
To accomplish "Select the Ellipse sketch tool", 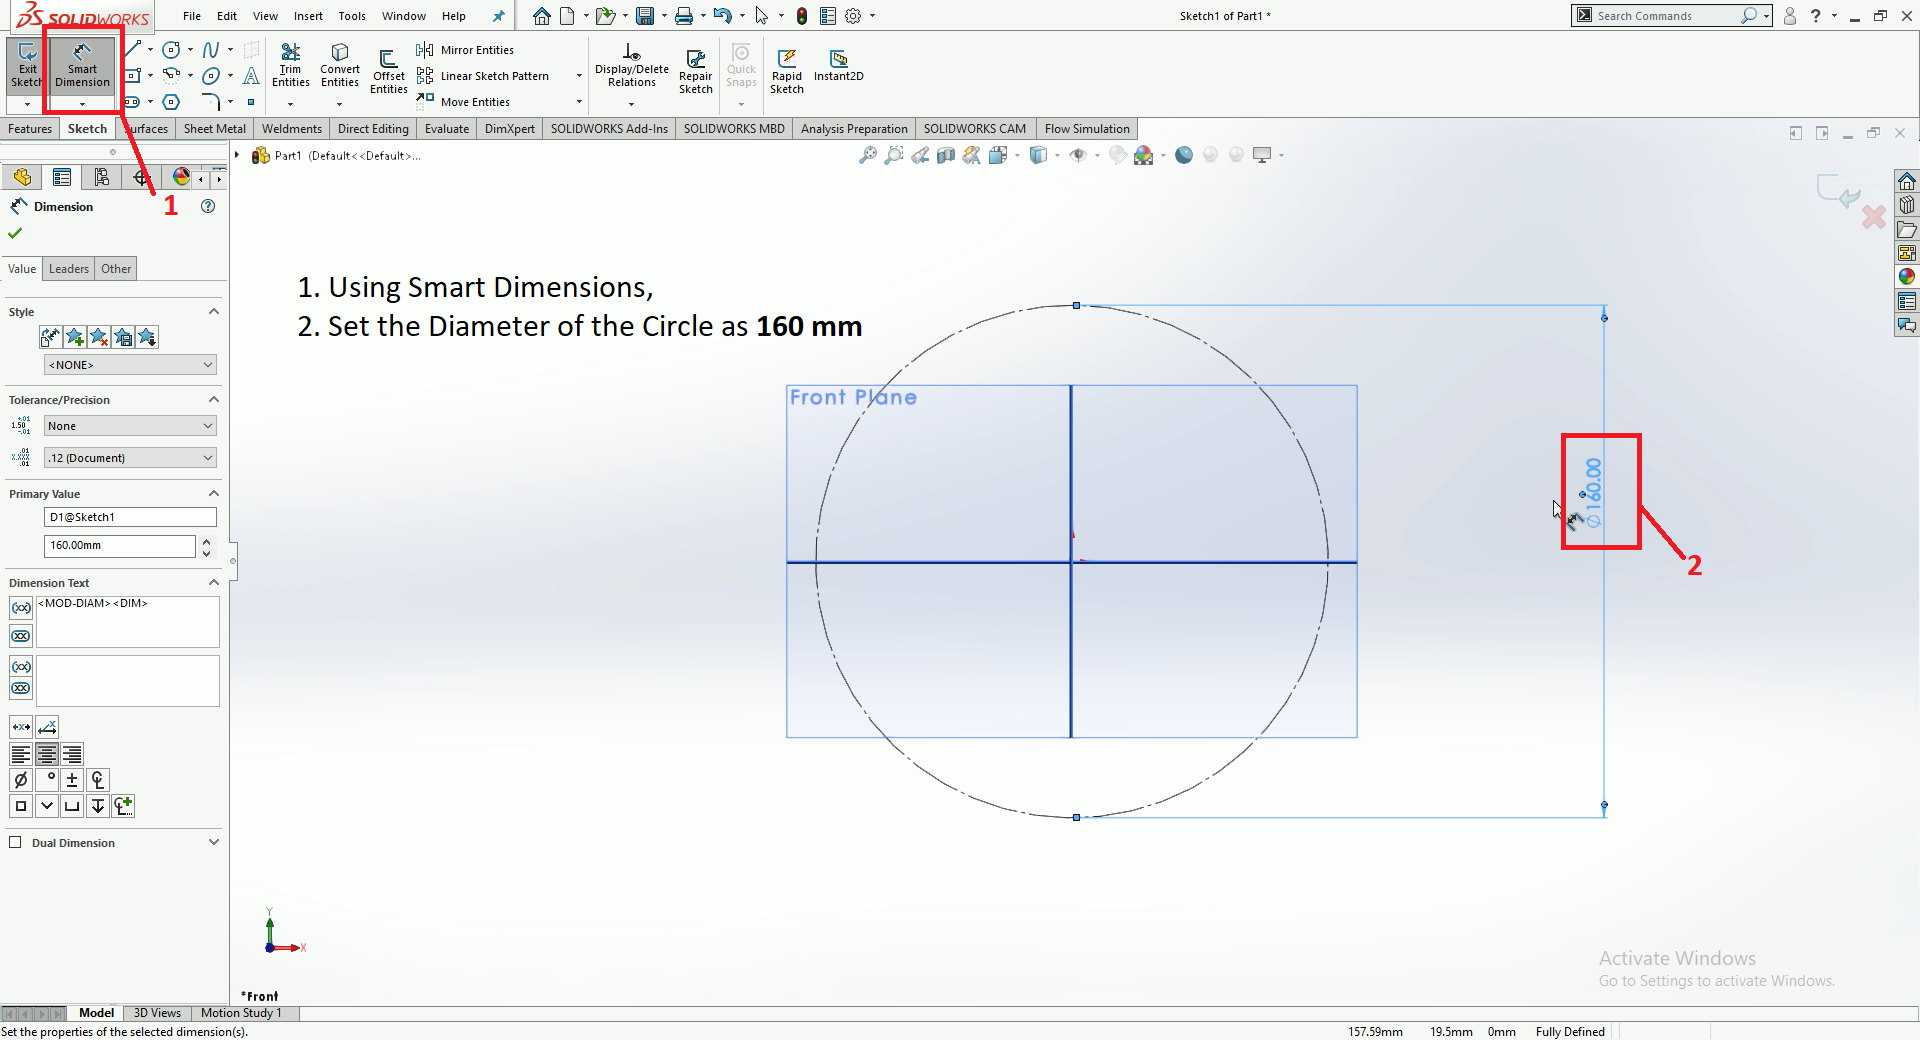I will click(211, 76).
